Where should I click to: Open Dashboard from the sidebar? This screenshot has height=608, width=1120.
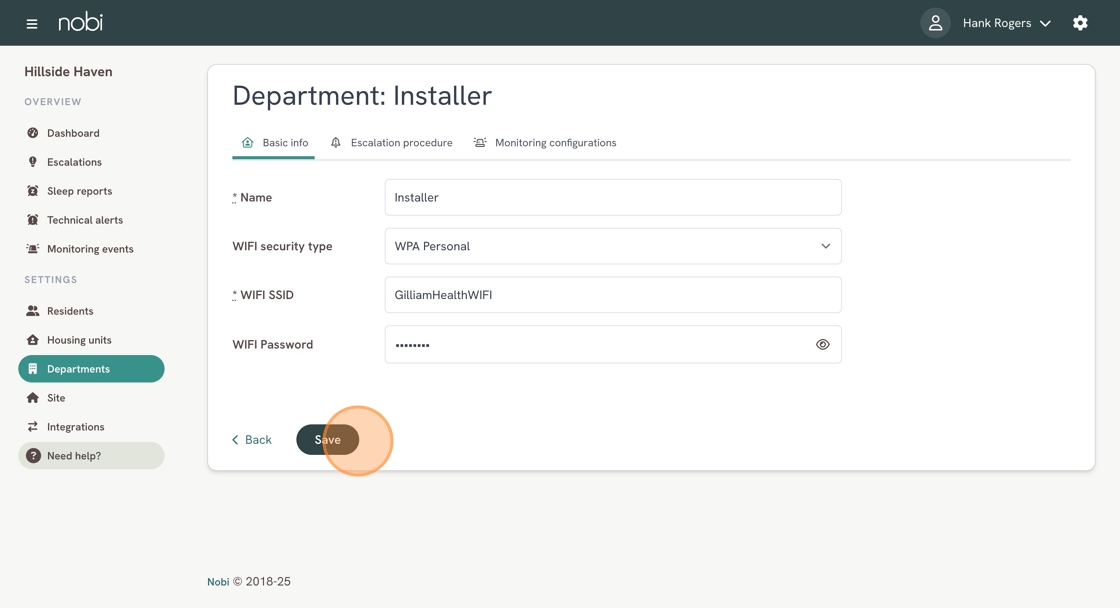coord(73,133)
